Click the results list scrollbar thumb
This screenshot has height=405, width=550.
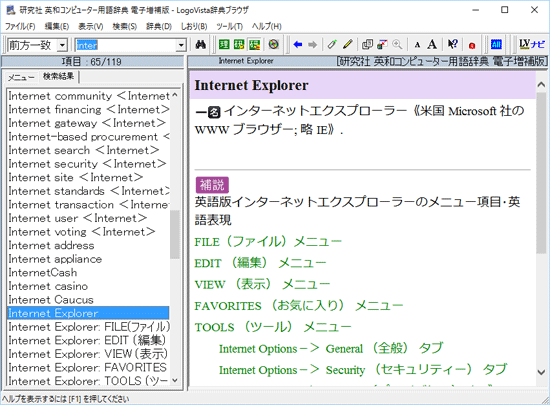point(175,235)
